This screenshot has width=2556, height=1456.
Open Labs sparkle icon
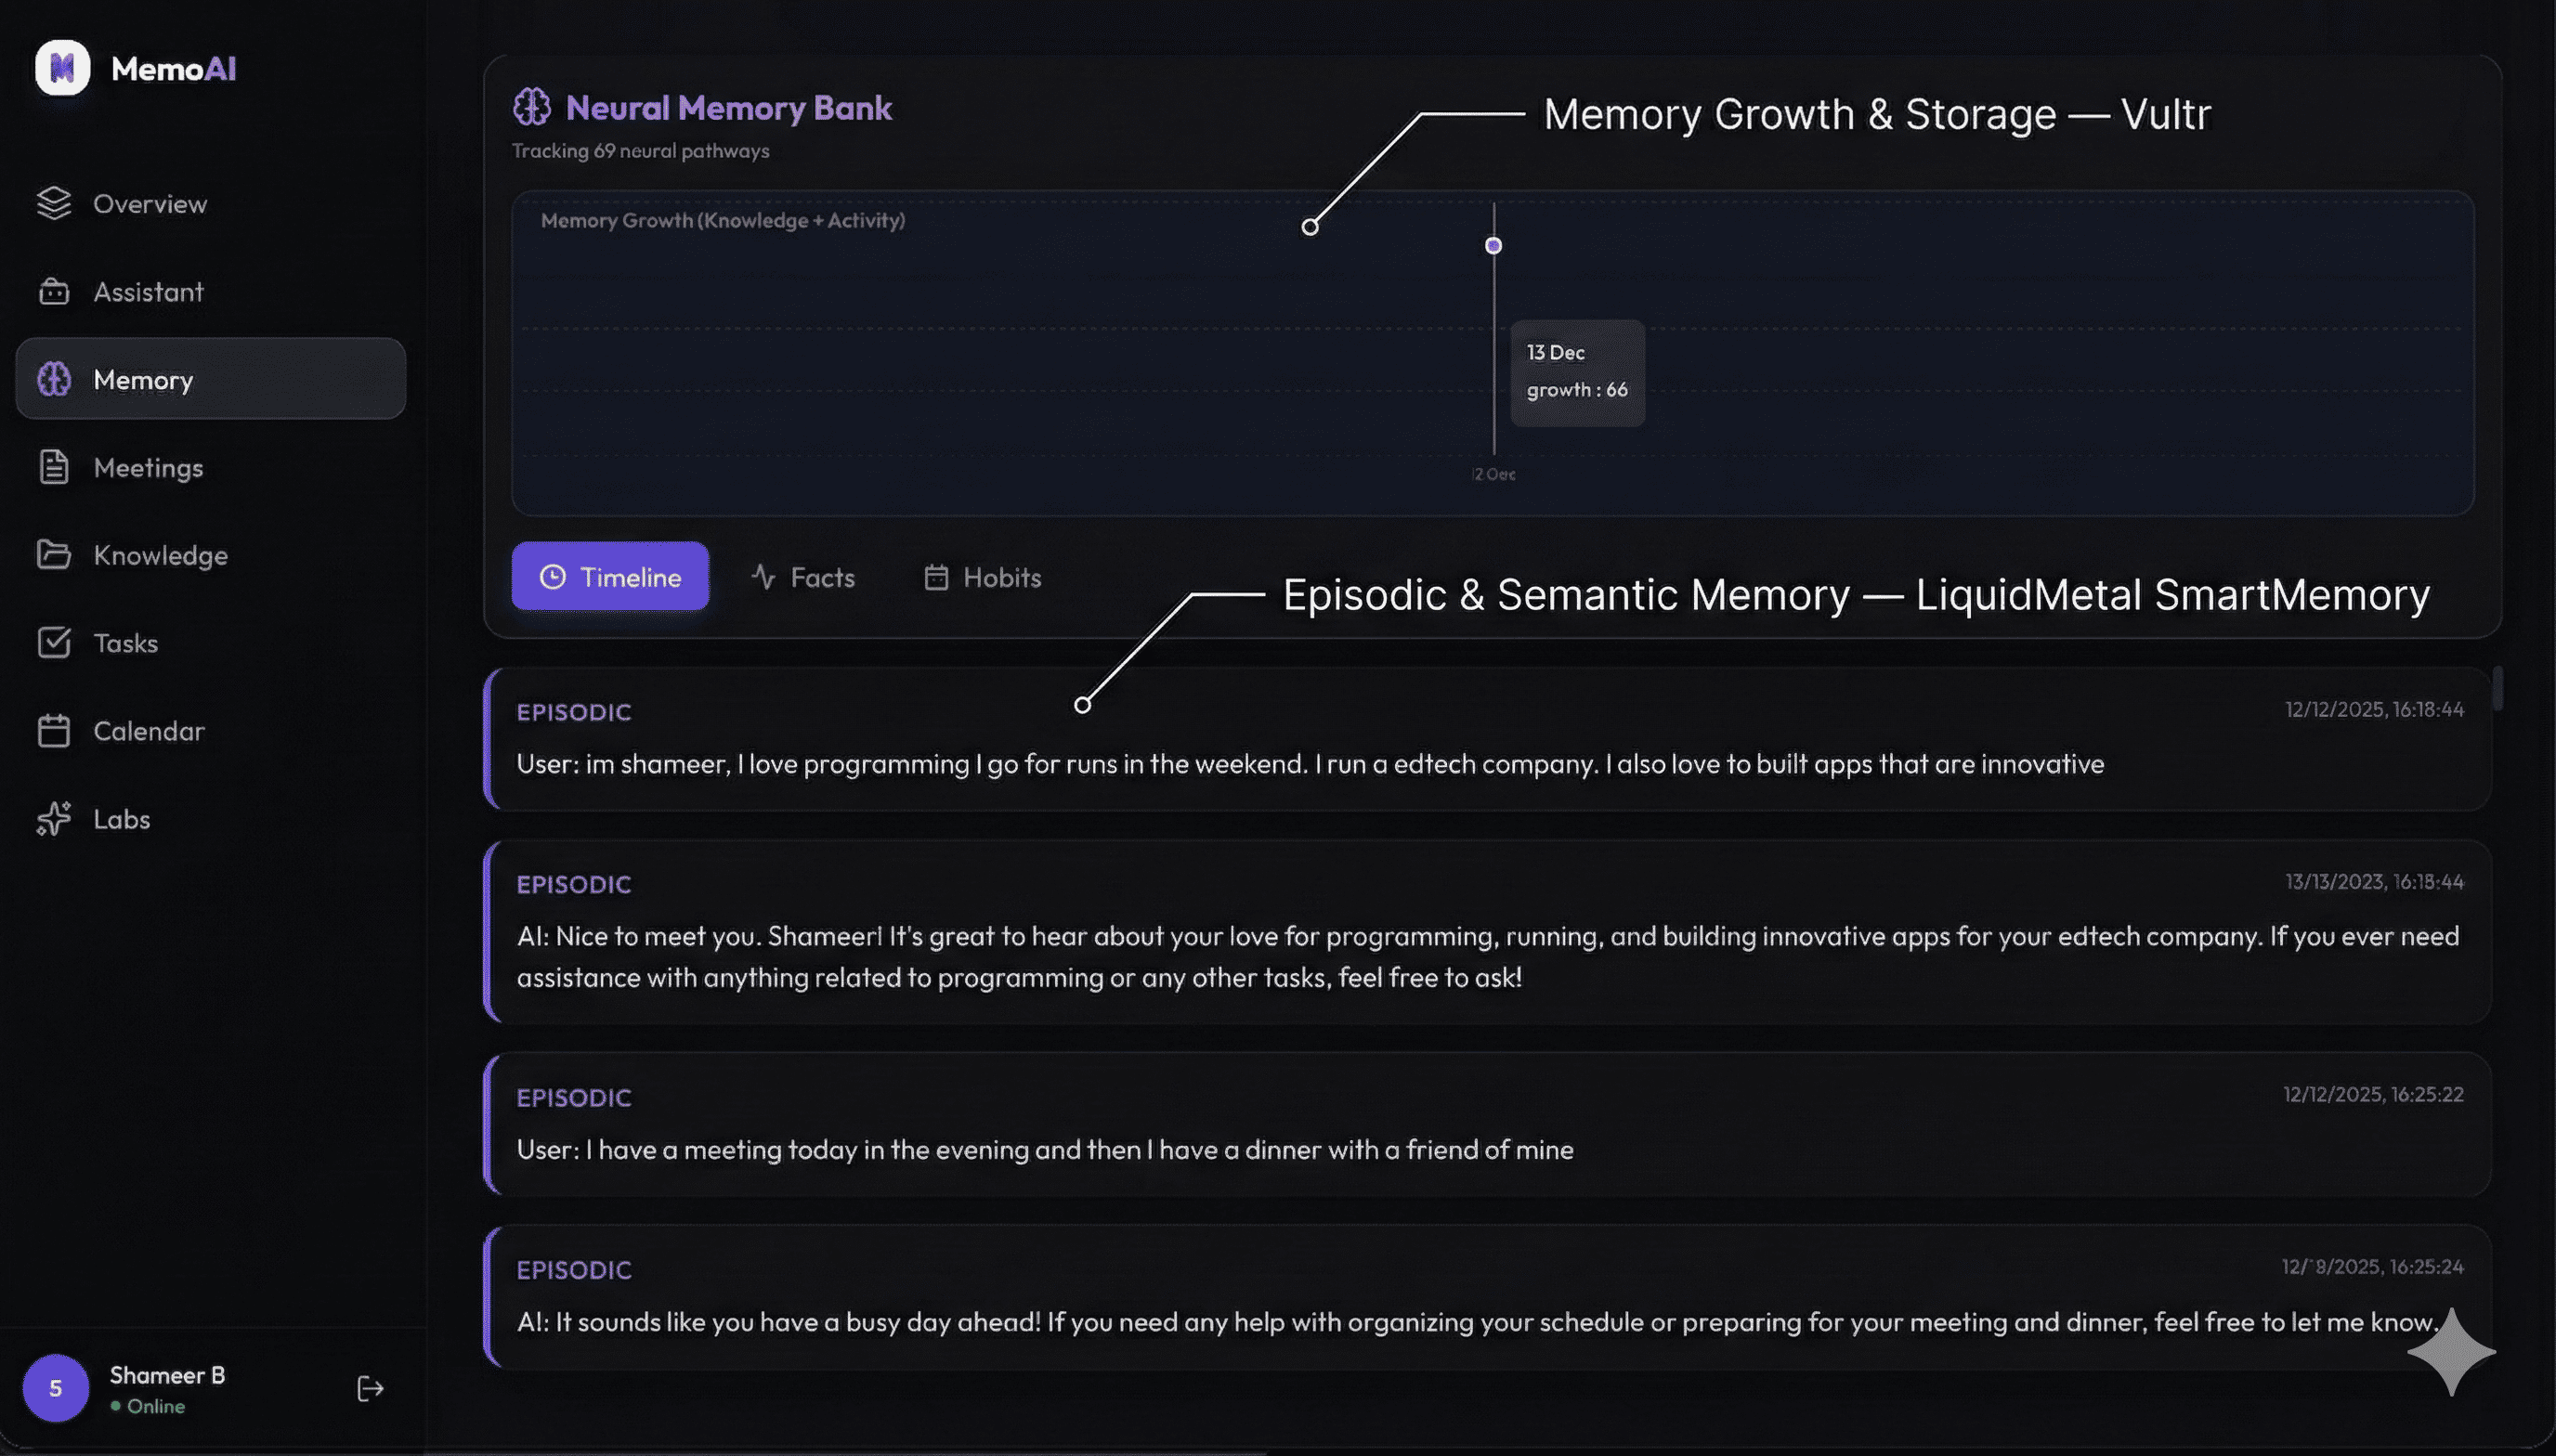click(x=54, y=819)
